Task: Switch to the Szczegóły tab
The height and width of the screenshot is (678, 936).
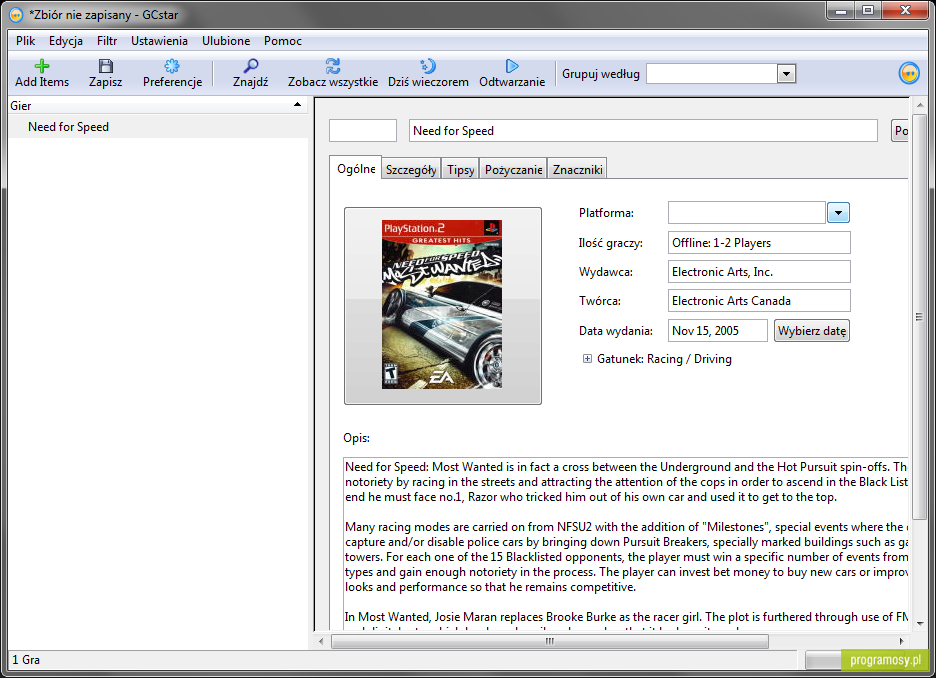Action: (411, 170)
